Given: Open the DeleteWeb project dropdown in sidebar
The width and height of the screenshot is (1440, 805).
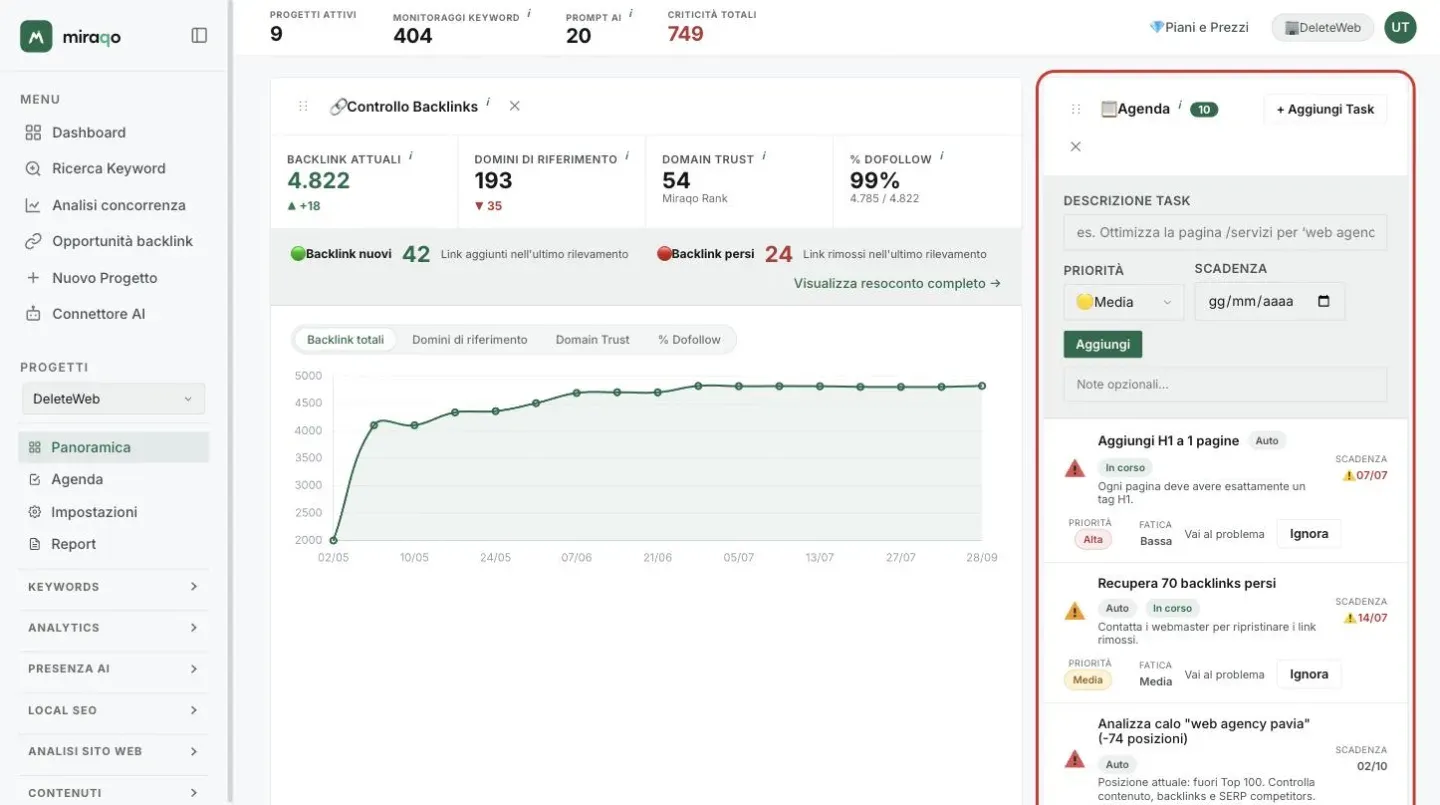Looking at the screenshot, I should pos(114,399).
